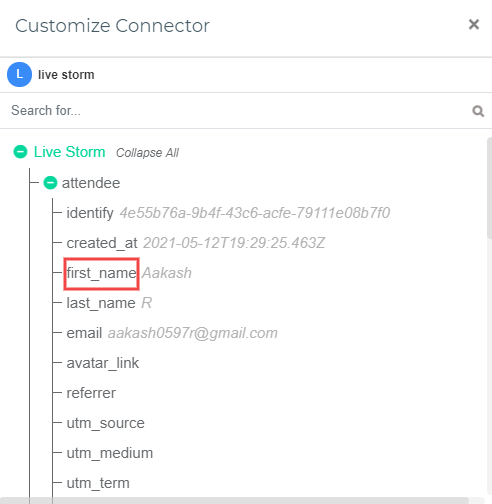Select the utm_medium field
The height and width of the screenshot is (504, 492).
point(110,453)
